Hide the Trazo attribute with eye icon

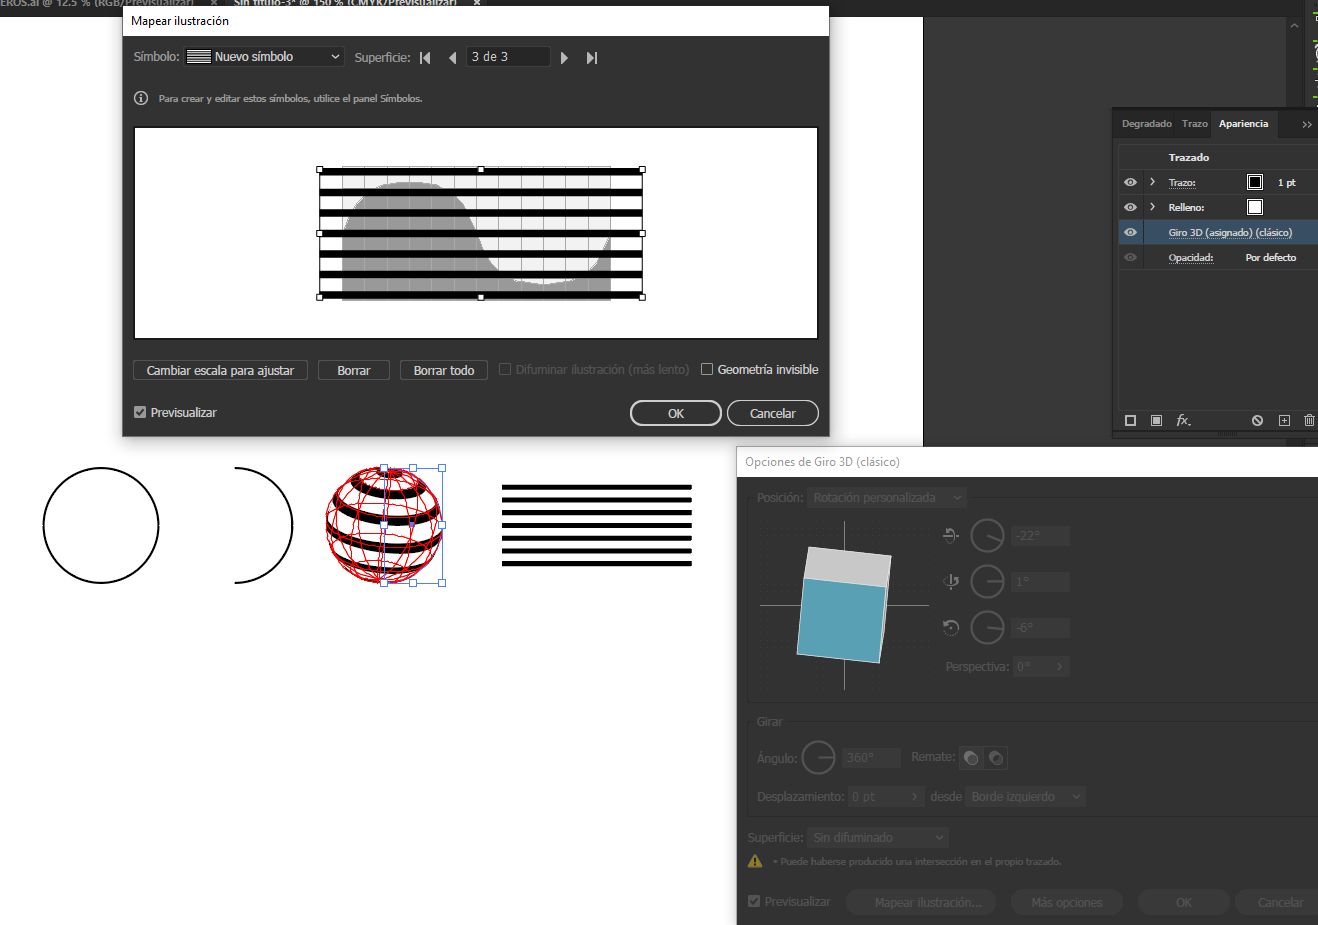pyautogui.click(x=1130, y=182)
